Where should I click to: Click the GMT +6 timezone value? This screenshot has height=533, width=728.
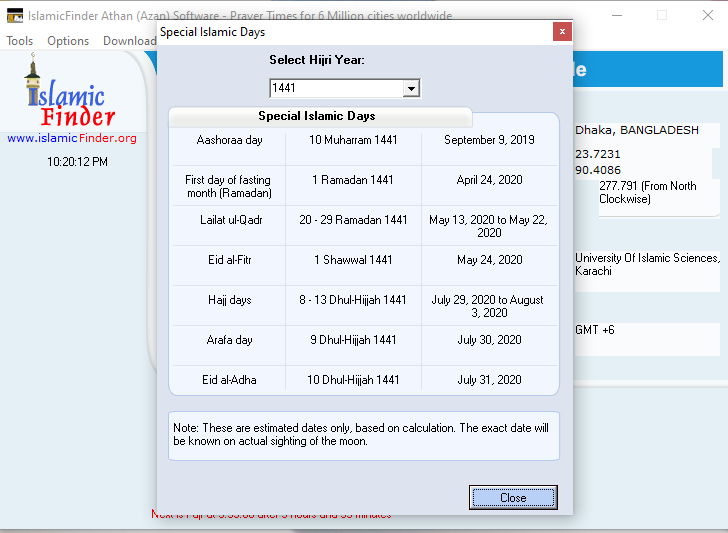595,330
